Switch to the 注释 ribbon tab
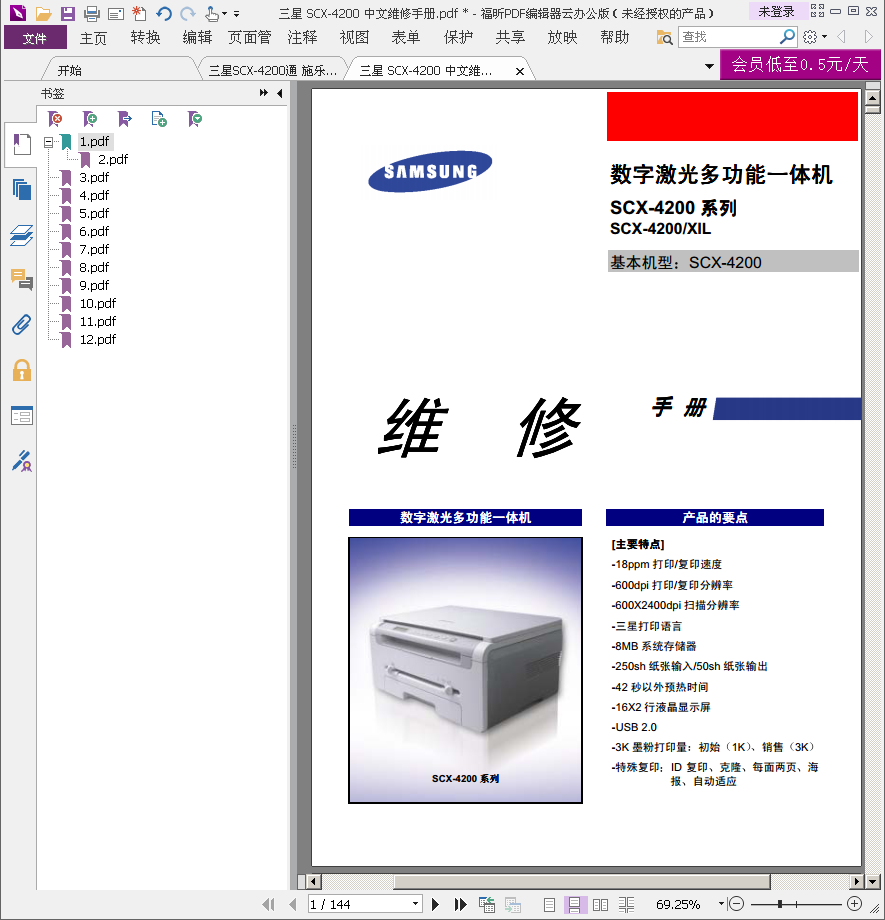The image size is (885, 920). pyautogui.click(x=302, y=38)
